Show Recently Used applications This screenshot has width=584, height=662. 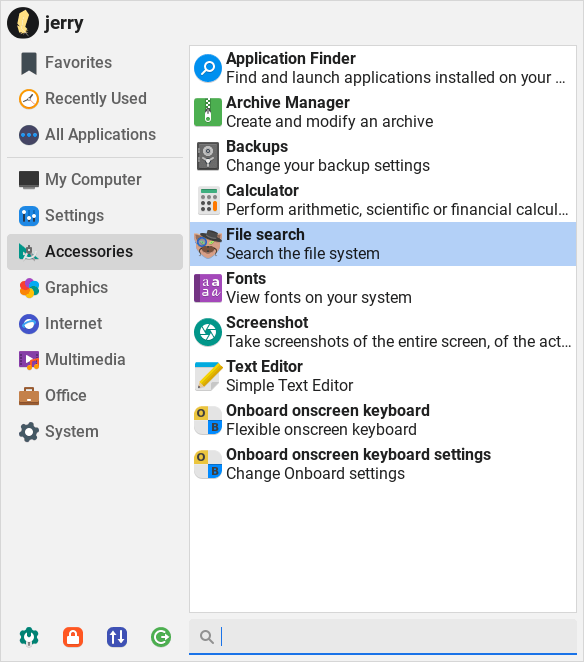[x=95, y=99]
